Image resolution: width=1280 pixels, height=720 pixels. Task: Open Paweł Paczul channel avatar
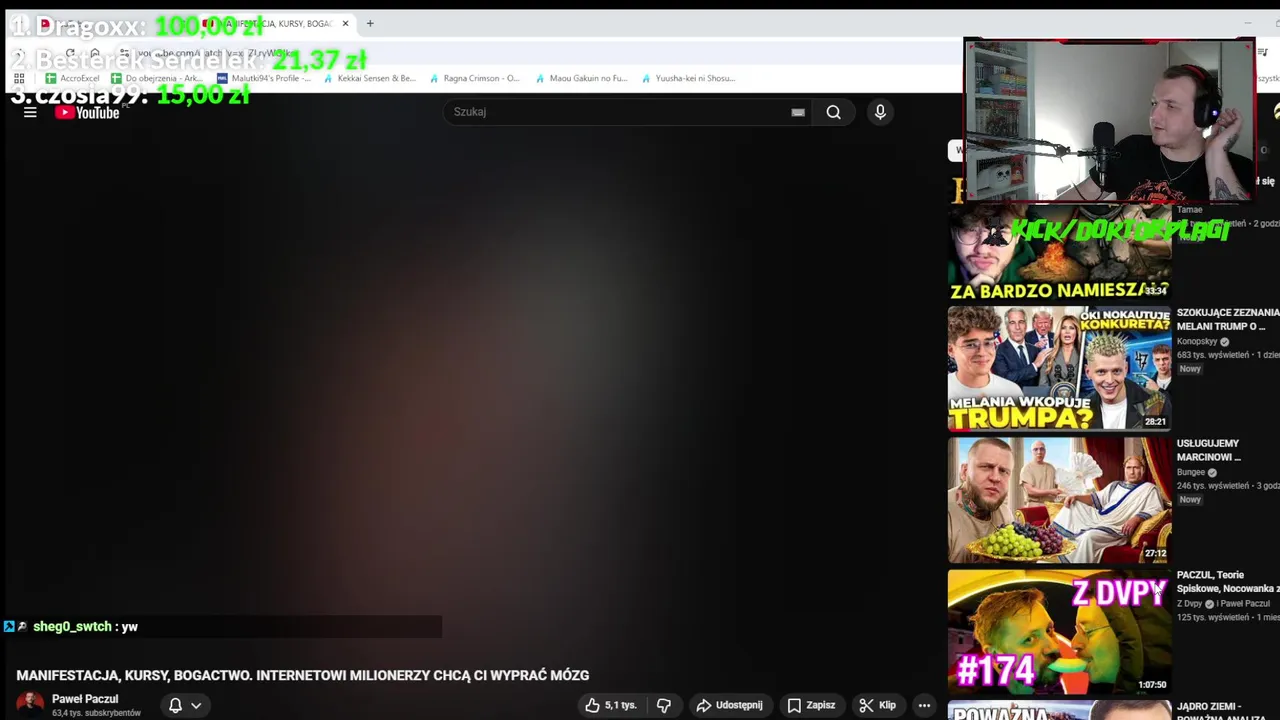pos(30,704)
